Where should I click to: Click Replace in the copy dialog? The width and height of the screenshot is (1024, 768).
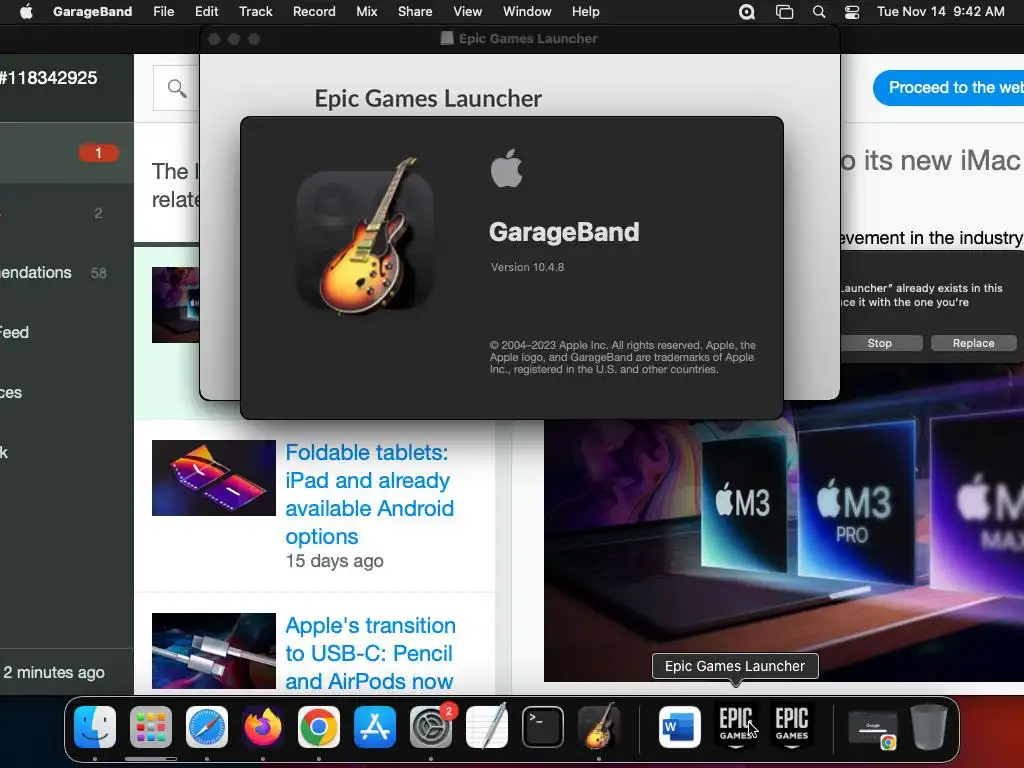pyautogui.click(x=973, y=343)
